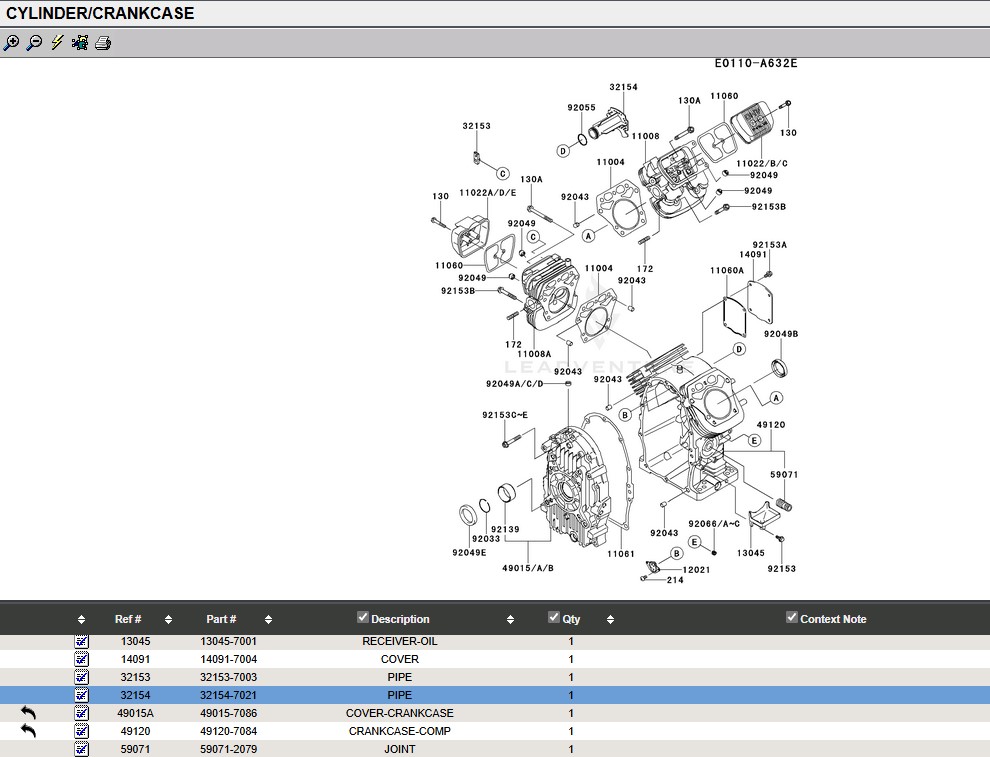Click the back arrow icon beside 49015A
The image size is (990, 757).
pyautogui.click(x=28, y=713)
